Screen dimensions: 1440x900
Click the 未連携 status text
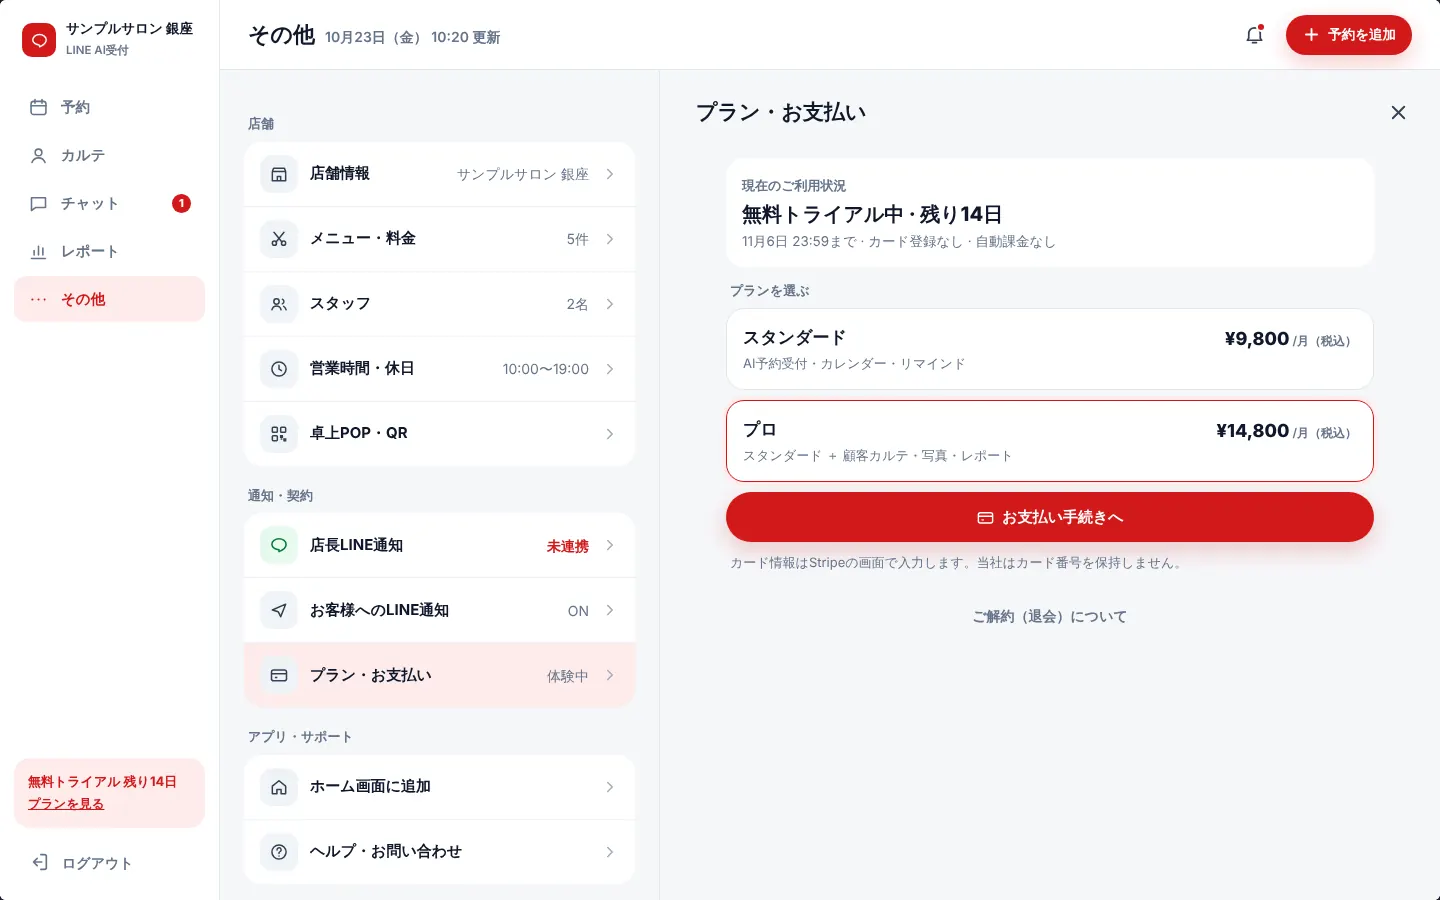(x=568, y=546)
